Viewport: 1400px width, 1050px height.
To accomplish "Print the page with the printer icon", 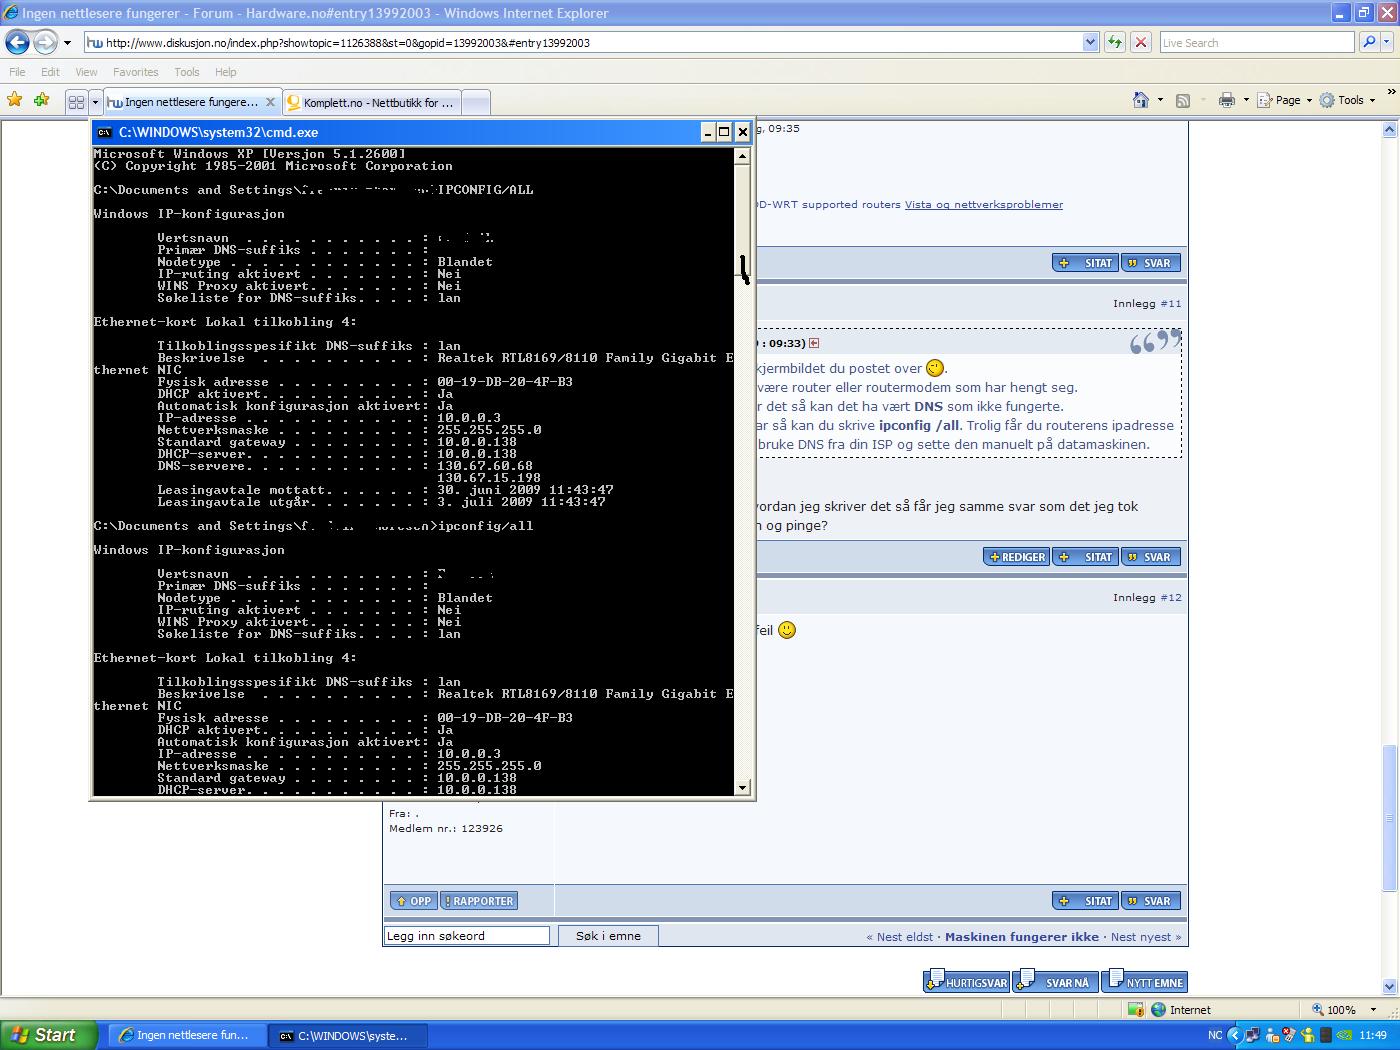I will coord(1227,100).
